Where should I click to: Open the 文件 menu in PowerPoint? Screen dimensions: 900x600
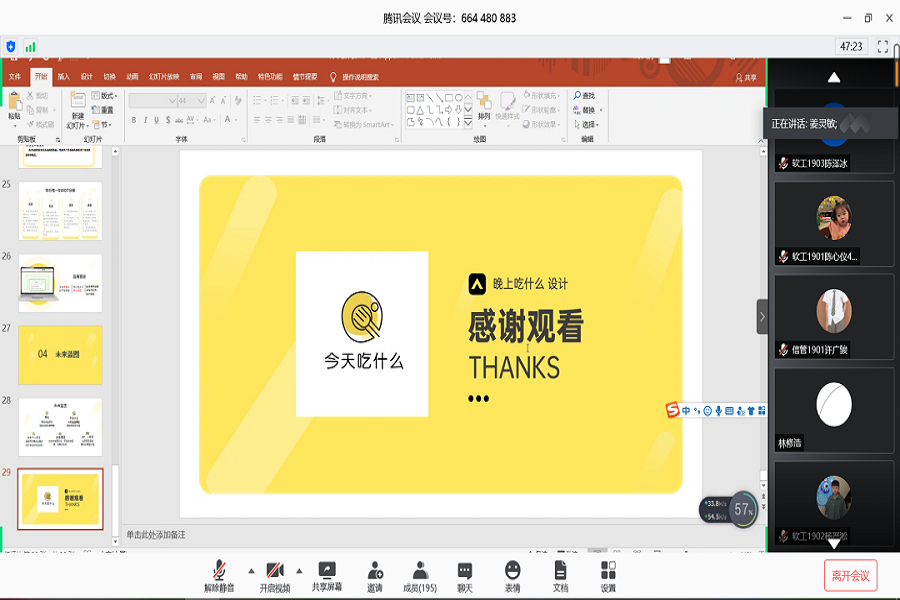pos(15,77)
